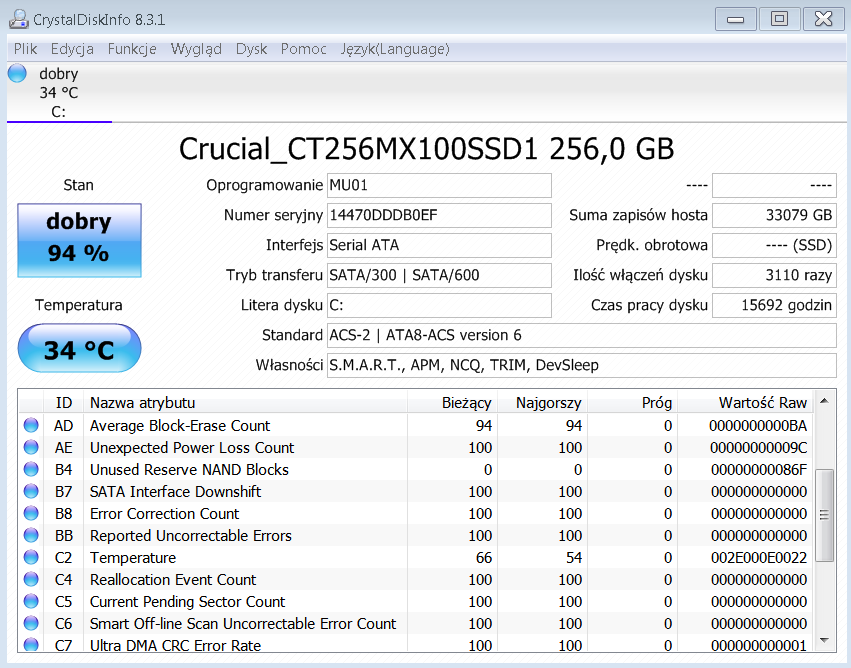
Task: Click the dobry 94 % health status button
Action: (79, 240)
